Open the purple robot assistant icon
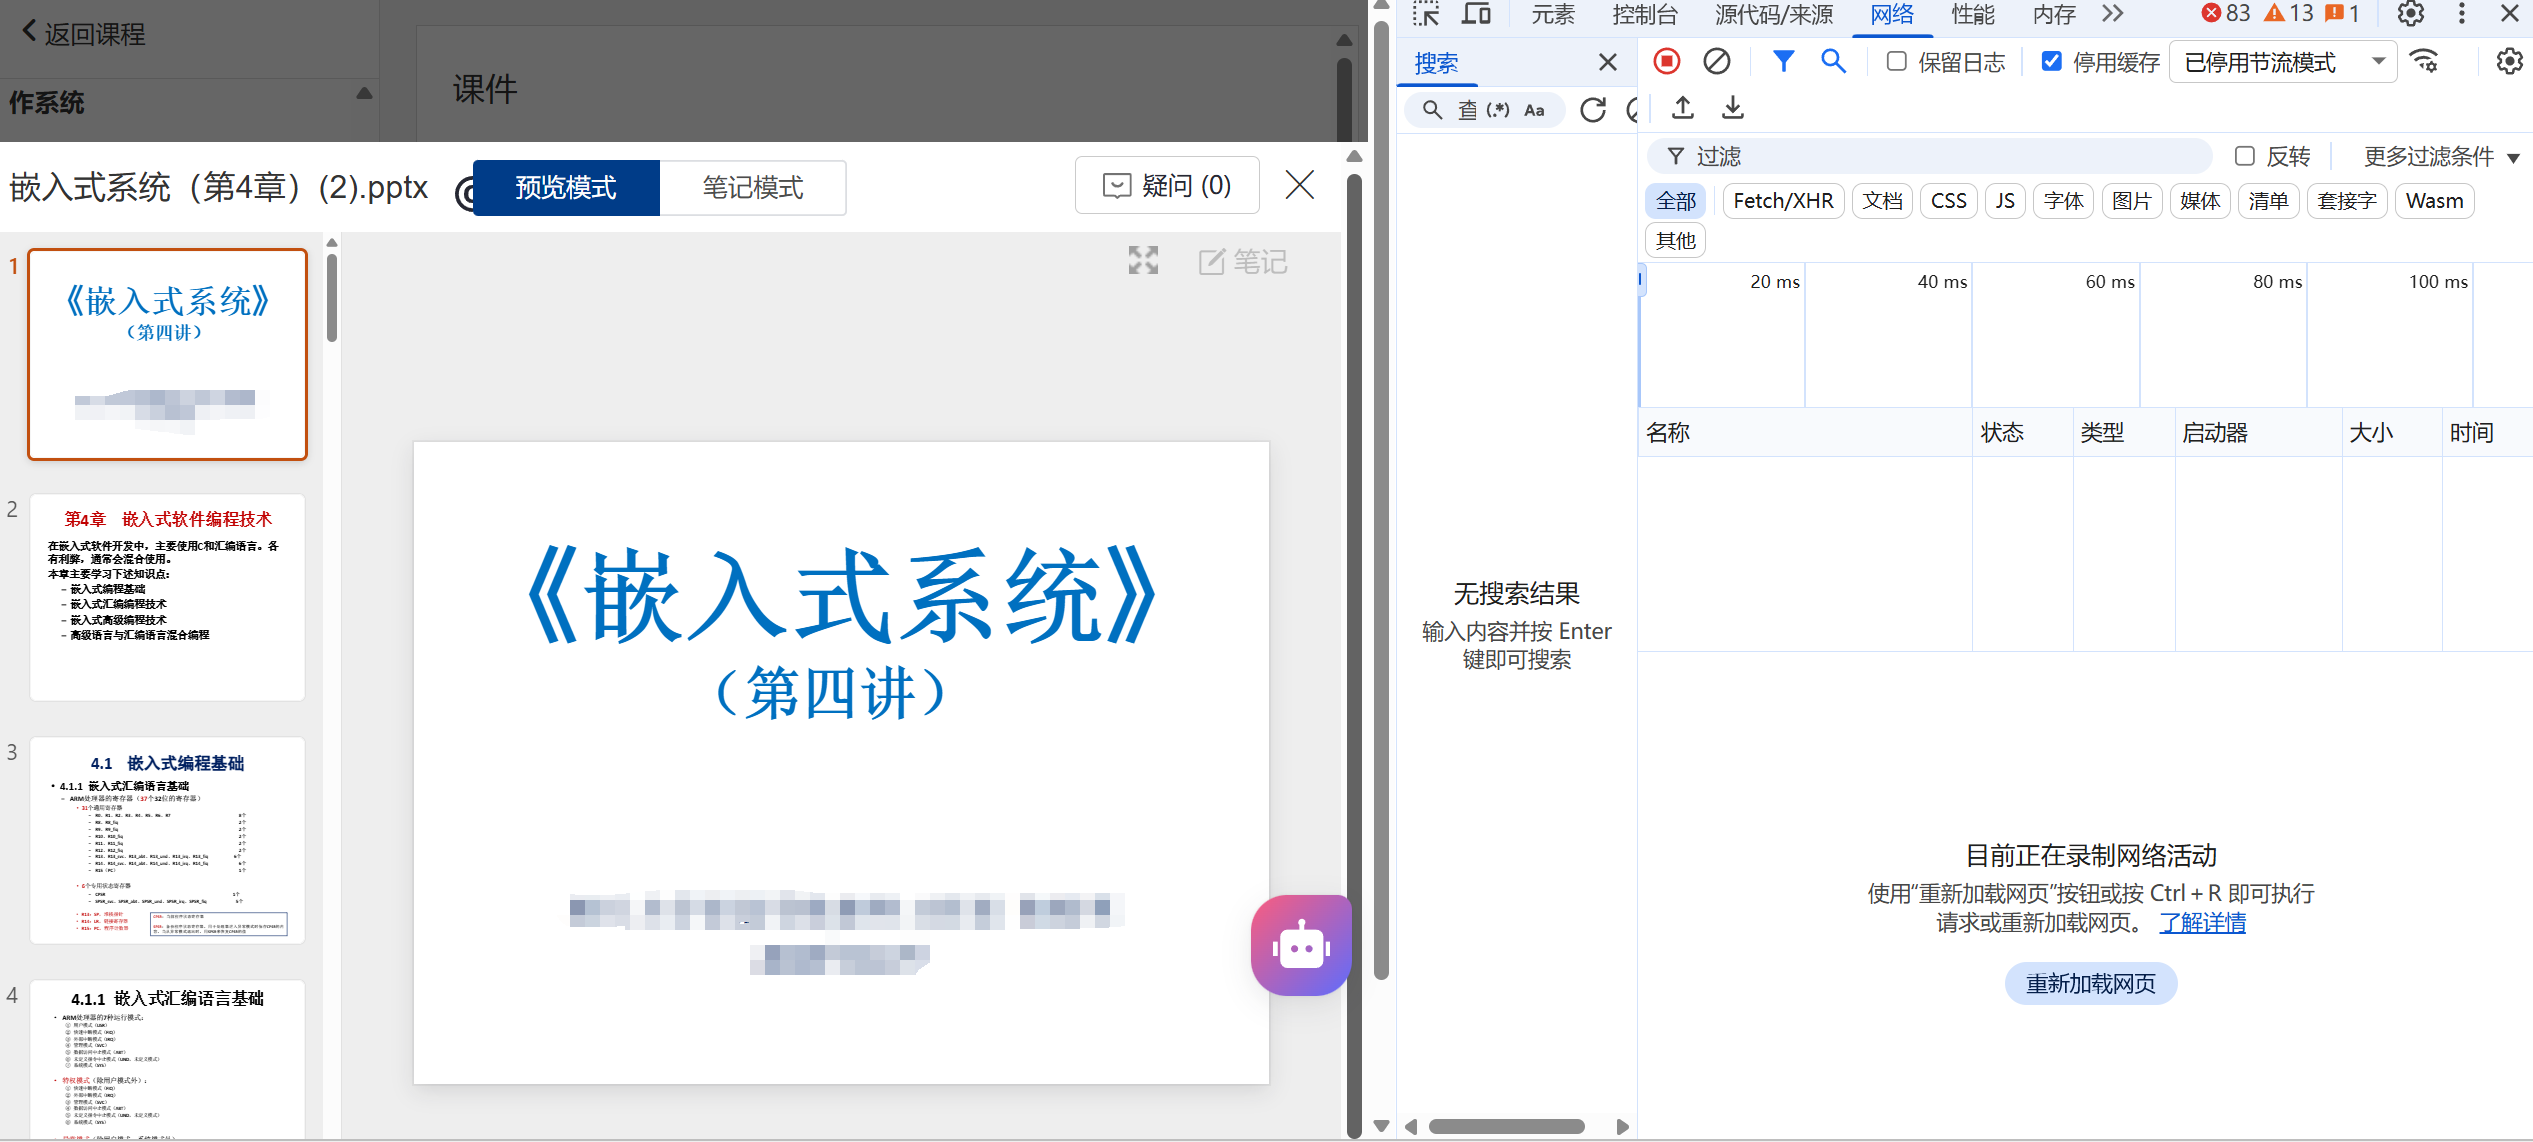 point(1300,946)
